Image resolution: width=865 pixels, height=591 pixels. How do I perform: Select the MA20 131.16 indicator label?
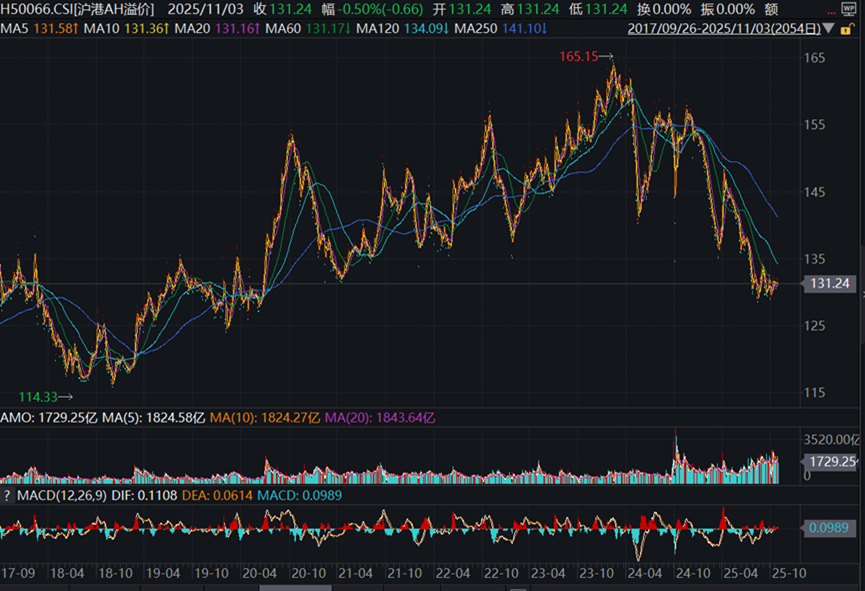coord(217,28)
